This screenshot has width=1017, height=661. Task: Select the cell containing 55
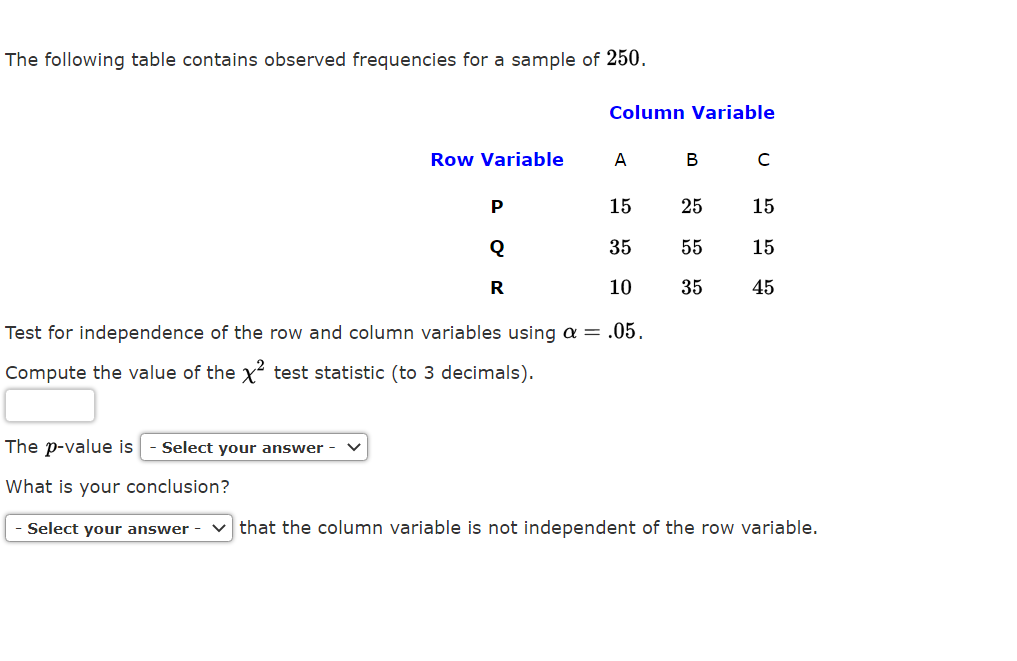click(692, 247)
